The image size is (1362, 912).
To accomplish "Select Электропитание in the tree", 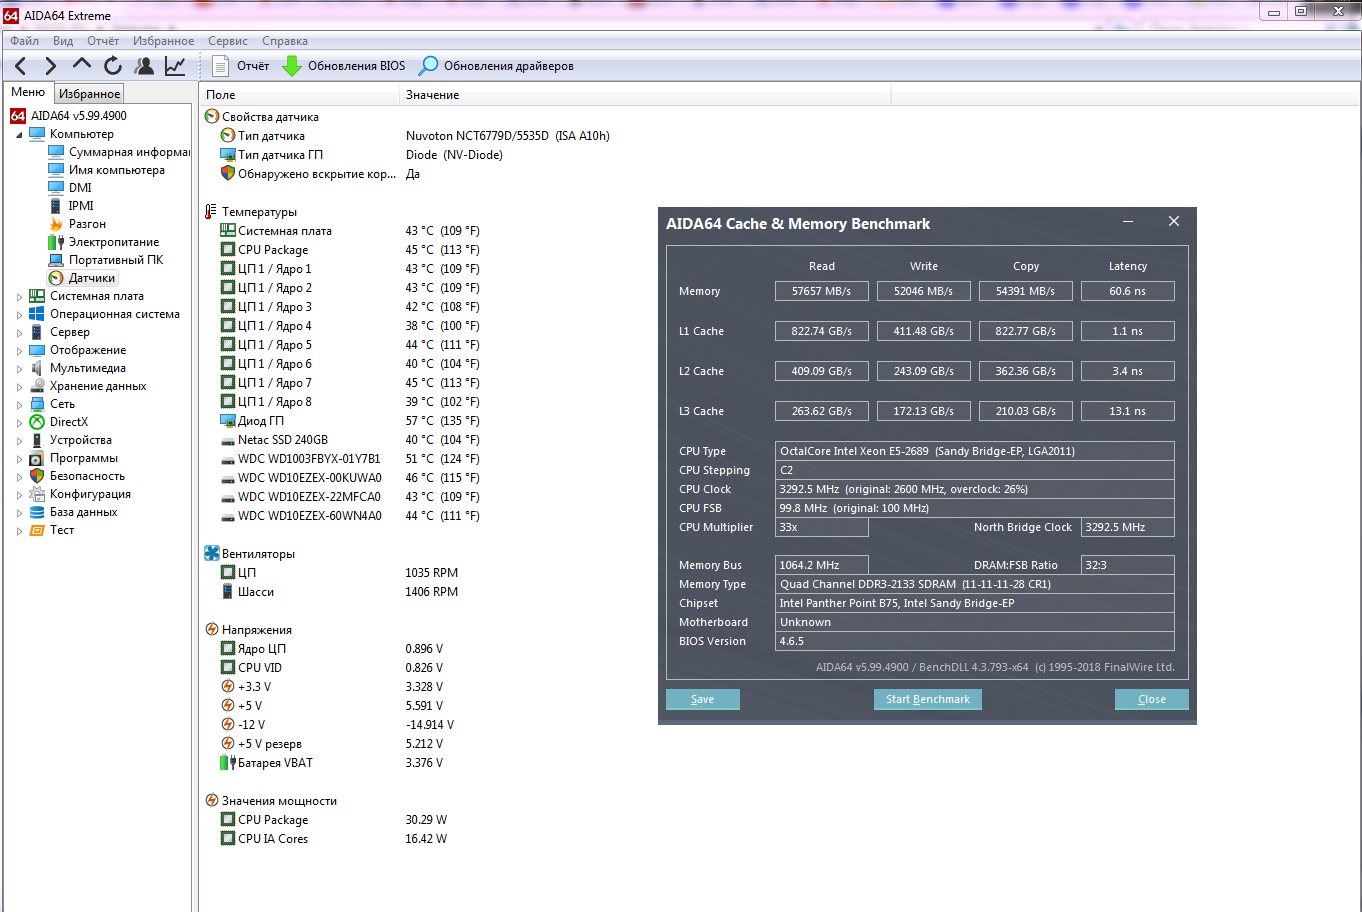I will [x=114, y=242].
